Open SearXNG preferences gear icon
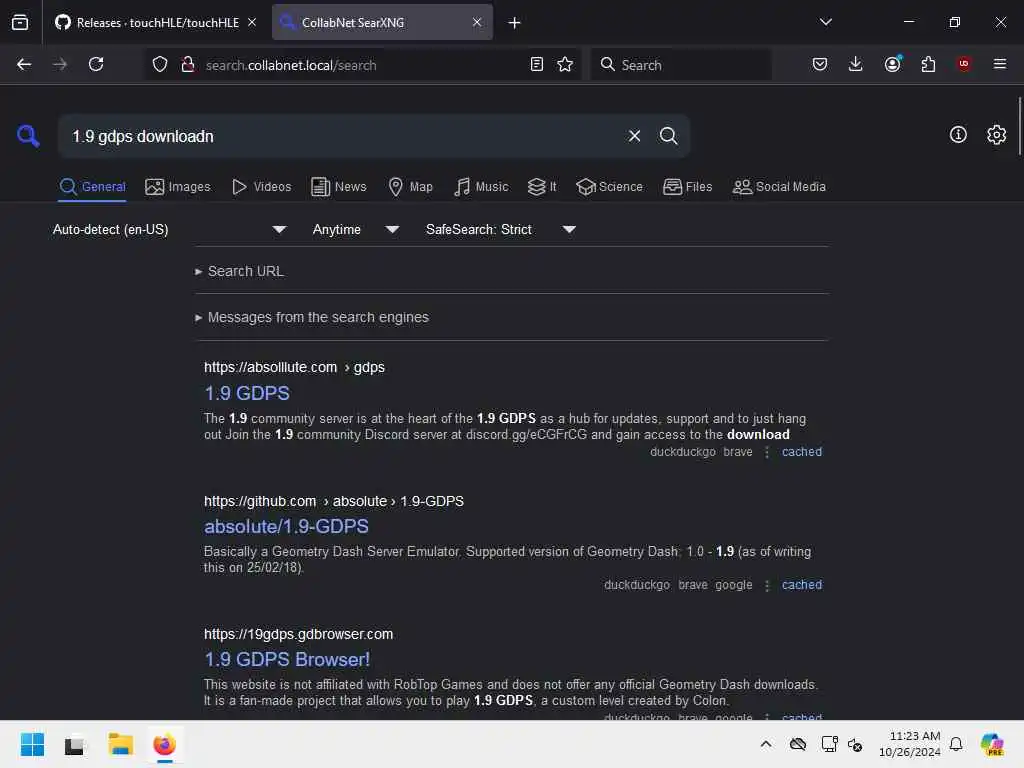Image resolution: width=1024 pixels, height=768 pixels. click(996, 135)
